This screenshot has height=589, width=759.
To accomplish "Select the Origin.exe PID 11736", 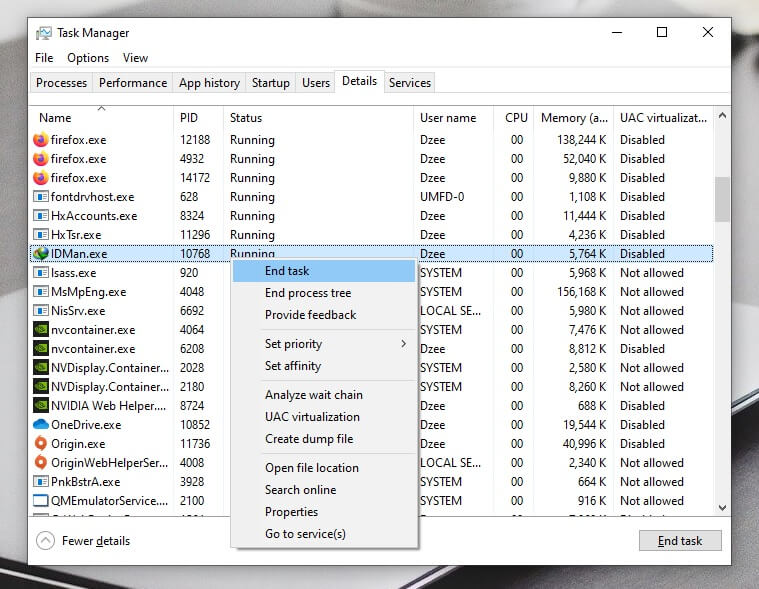I will tap(195, 444).
